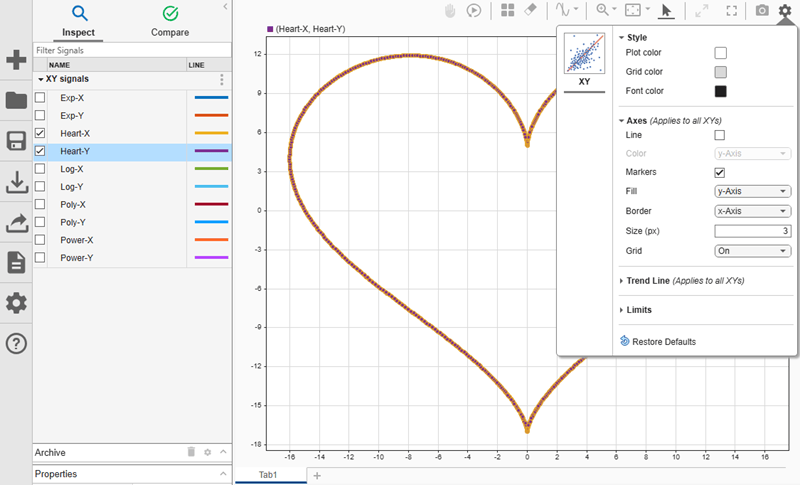Select the arrow pointer tool

pos(666,11)
